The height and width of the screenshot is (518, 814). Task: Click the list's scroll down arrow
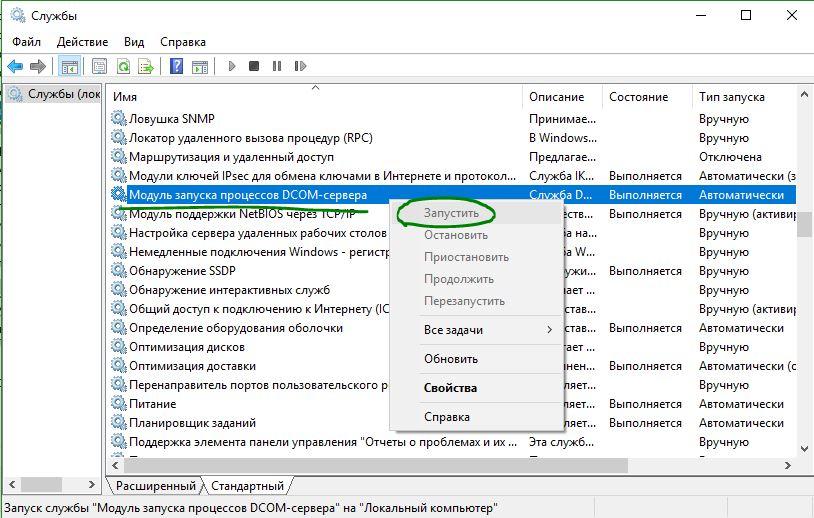click(804, 449)
